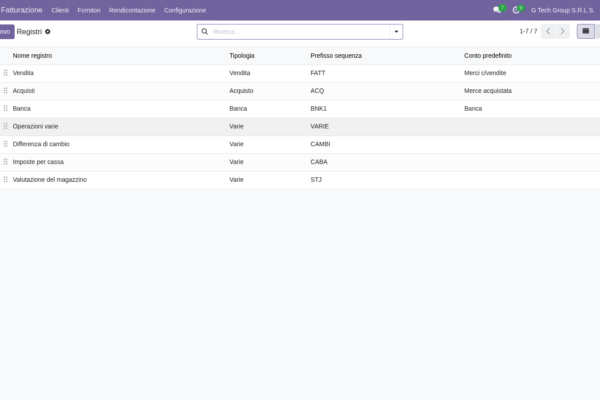600x400 pixels.
Task: Click handle icon of Valutazione del magazzino
Action: (5, 180)
